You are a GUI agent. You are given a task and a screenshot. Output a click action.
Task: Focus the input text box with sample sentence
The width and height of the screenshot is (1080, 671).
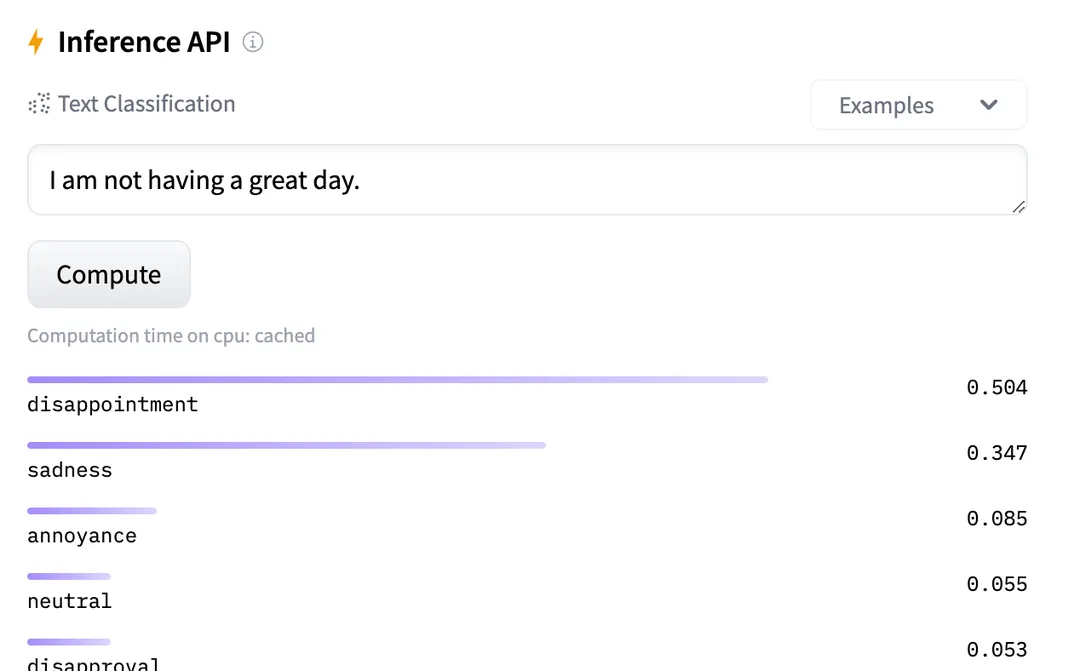526,180
